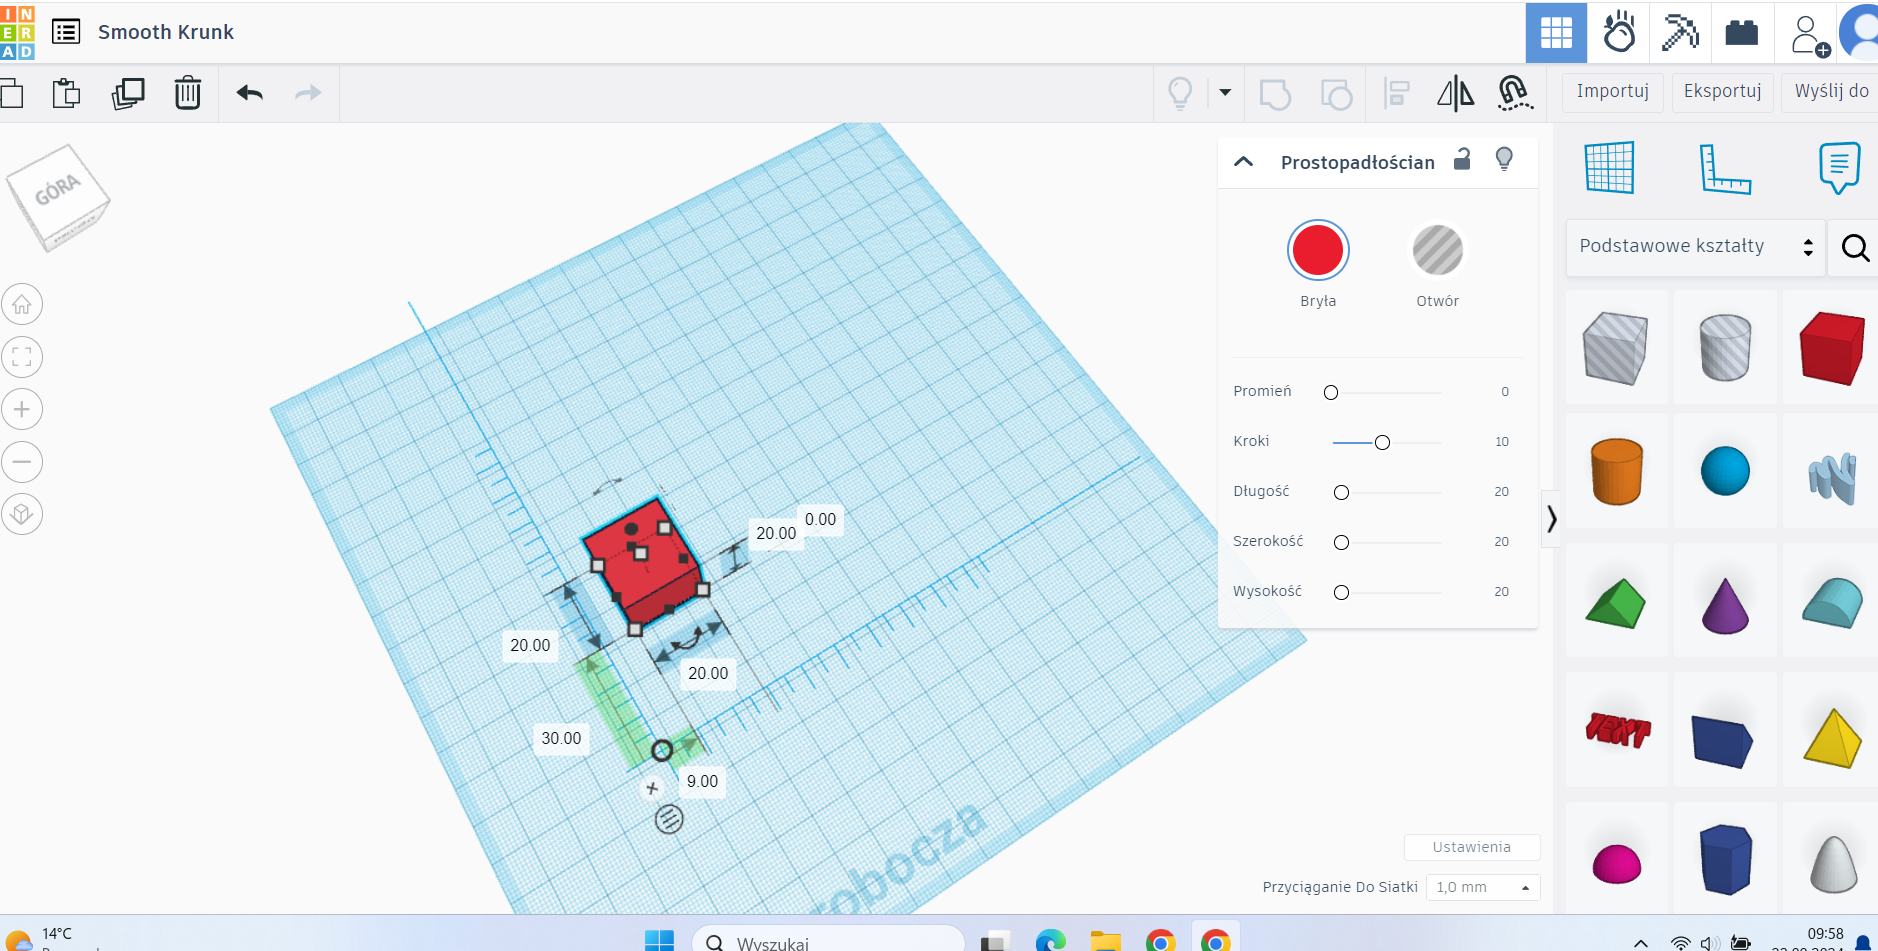Open the notes annotation tool
The width and height of the screenshot is (1878, 951).
tap(1839, 167)
